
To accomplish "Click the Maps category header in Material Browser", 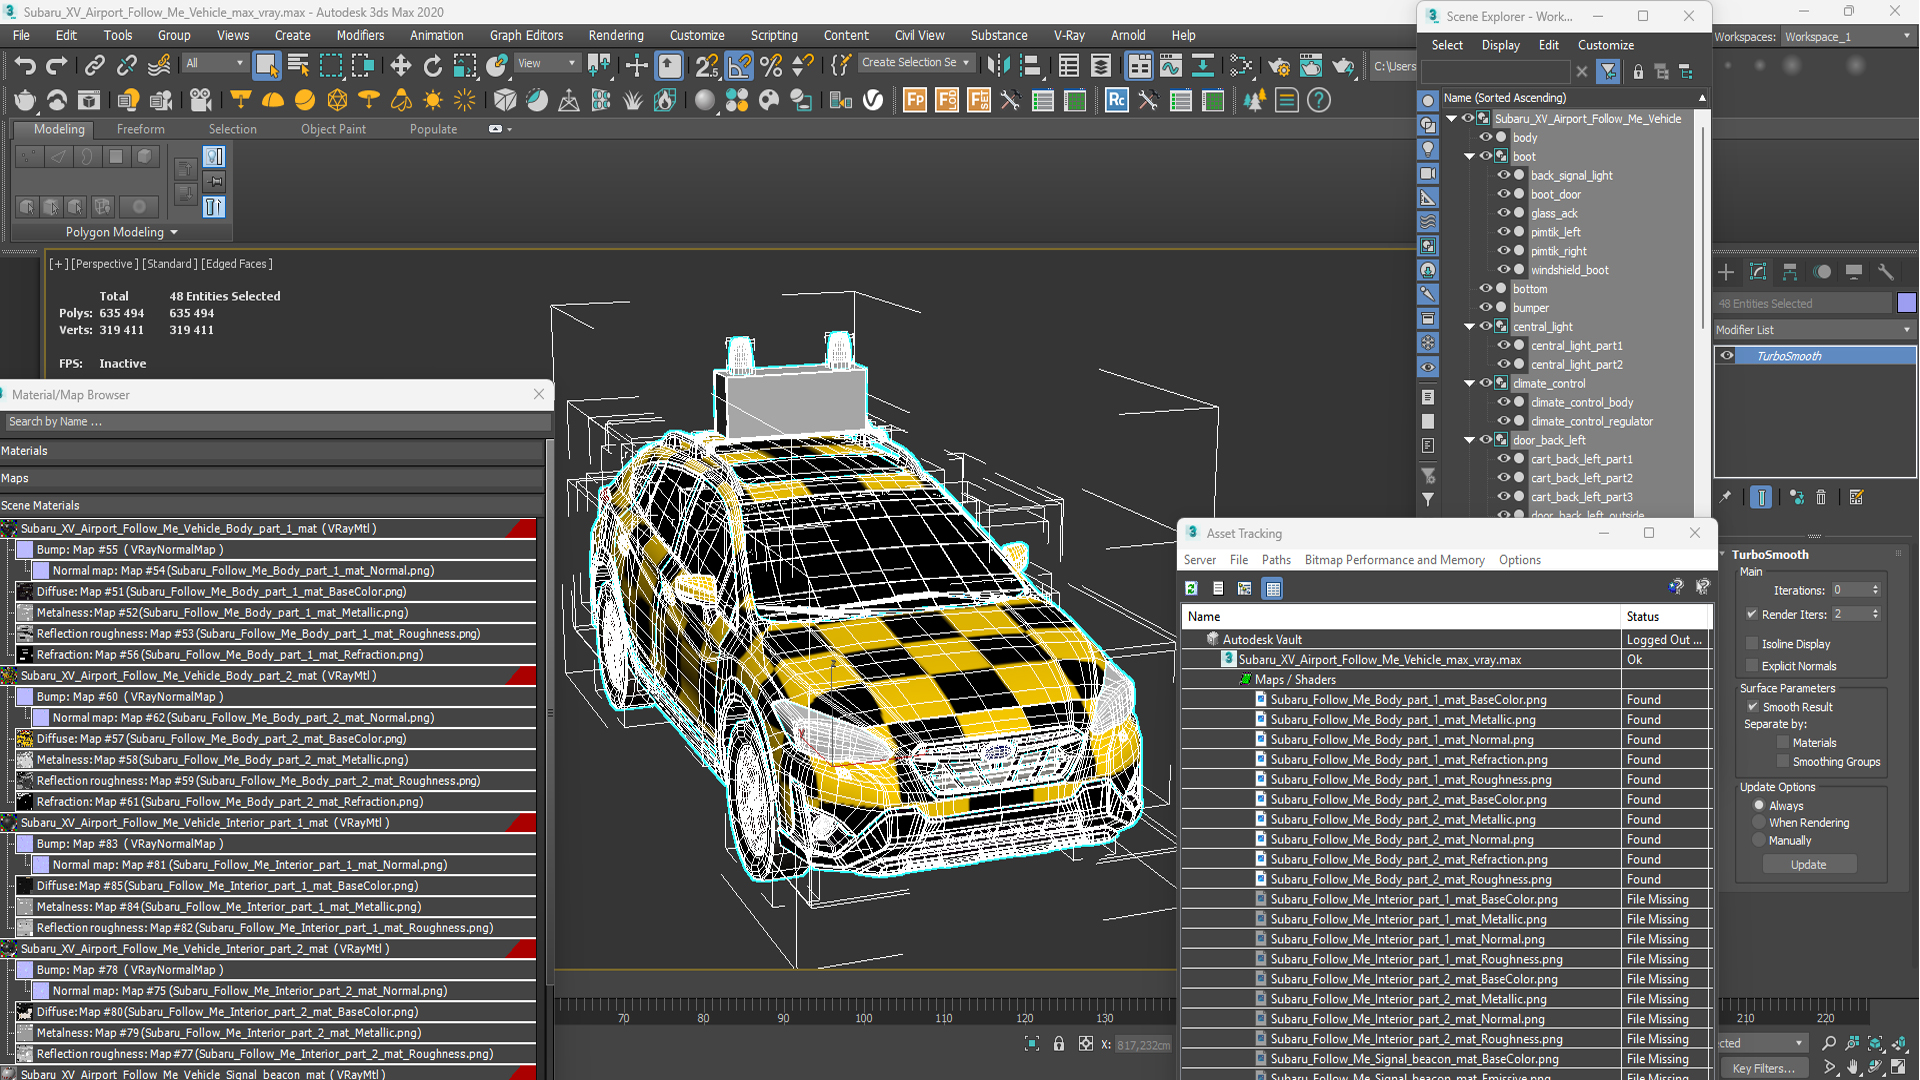I will (272, 478).
